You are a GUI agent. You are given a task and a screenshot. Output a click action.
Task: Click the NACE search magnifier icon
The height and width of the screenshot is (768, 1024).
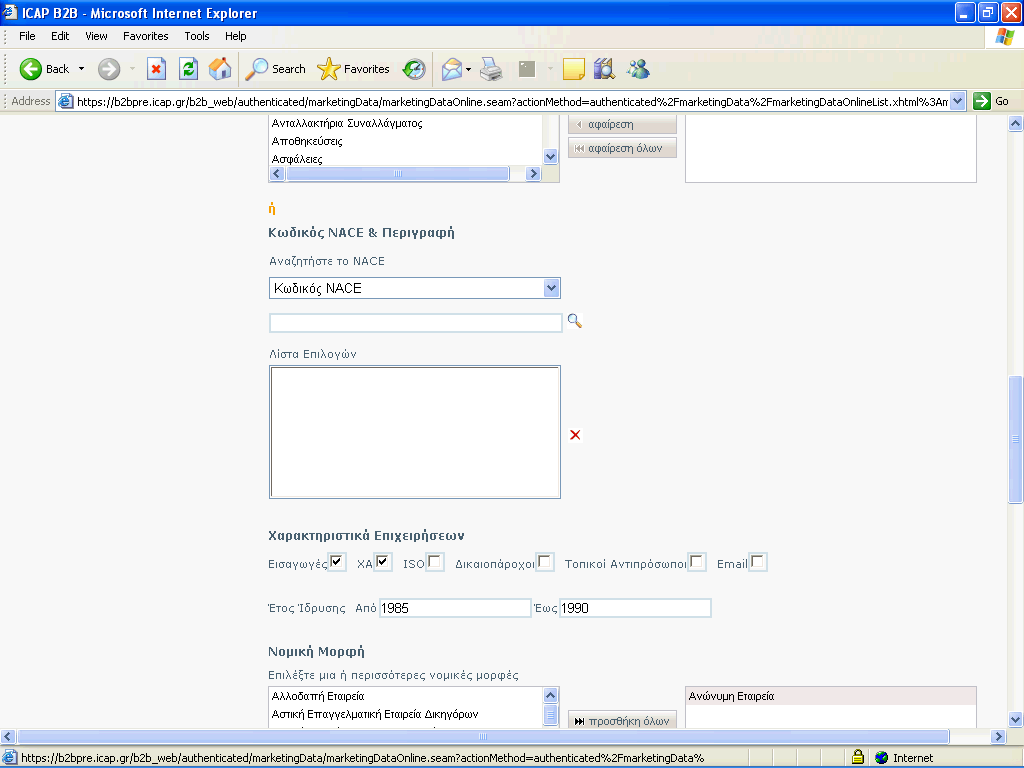click(575, 321)
